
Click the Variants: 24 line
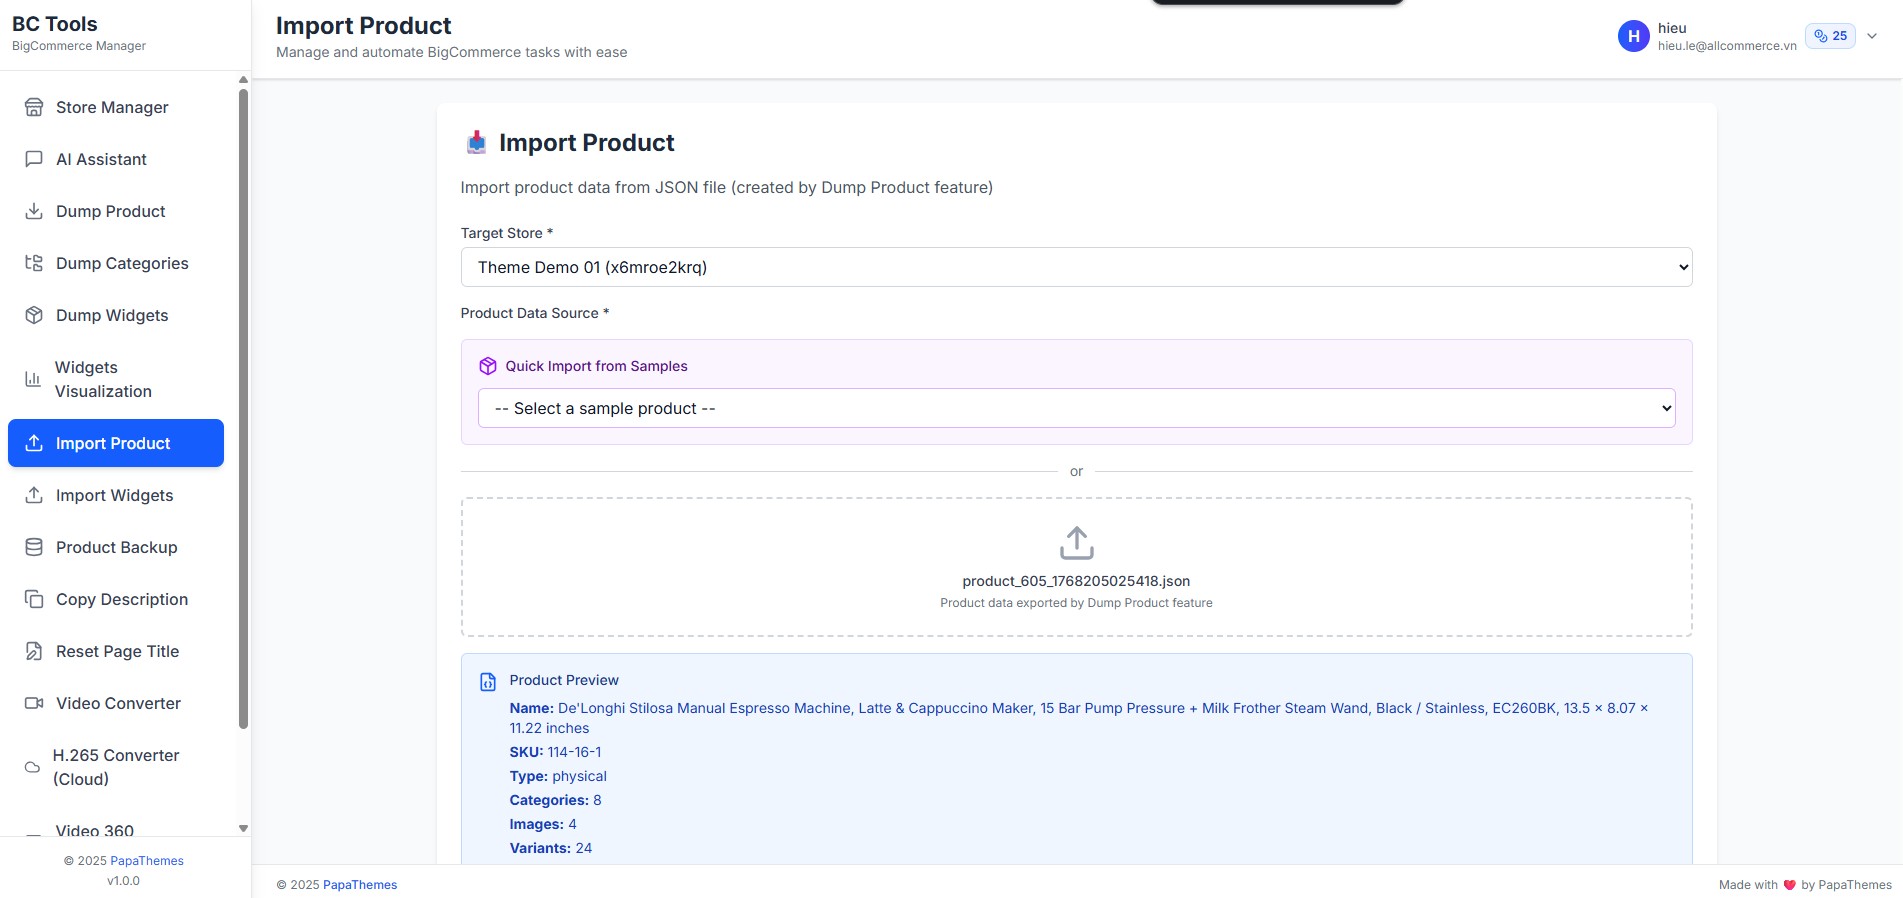[x=551, y=848]
